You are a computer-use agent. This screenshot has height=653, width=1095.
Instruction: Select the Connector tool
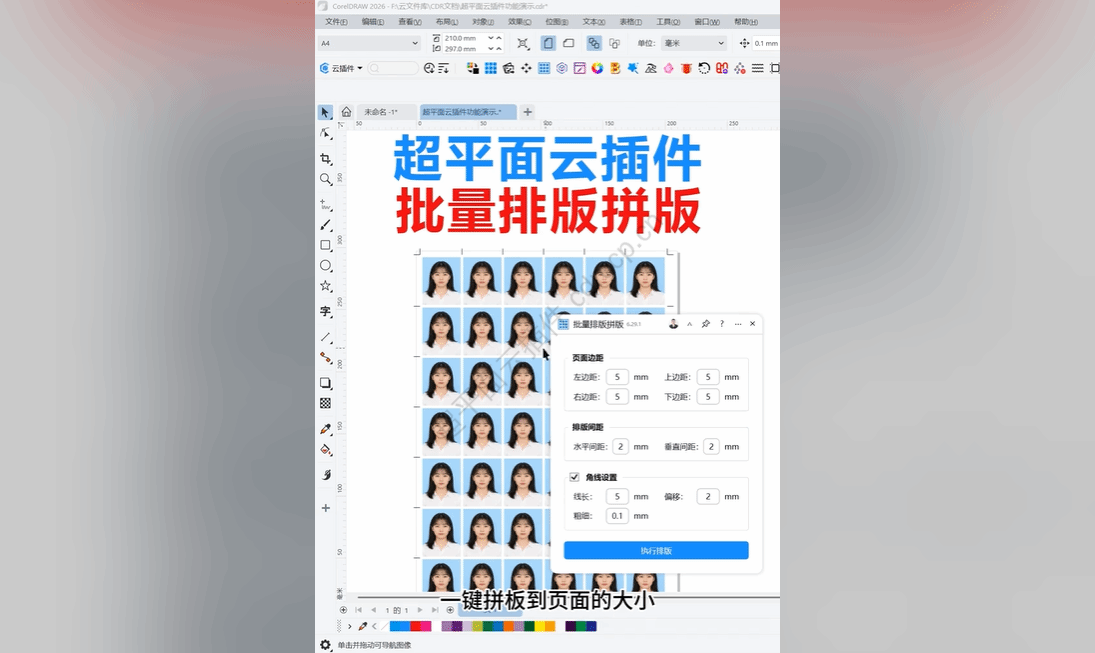325,358
